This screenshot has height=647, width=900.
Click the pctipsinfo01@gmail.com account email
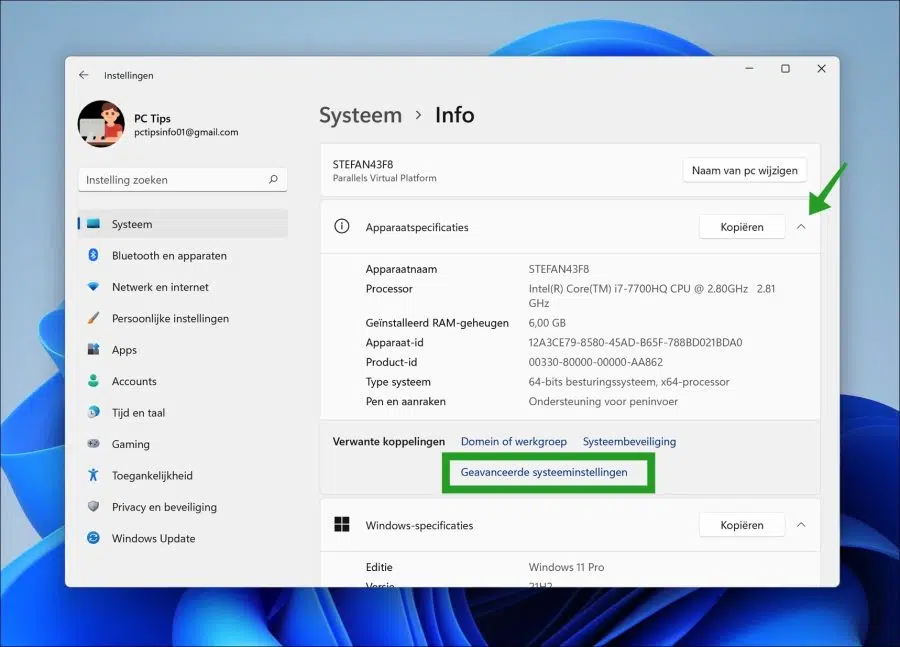point(186,132)
